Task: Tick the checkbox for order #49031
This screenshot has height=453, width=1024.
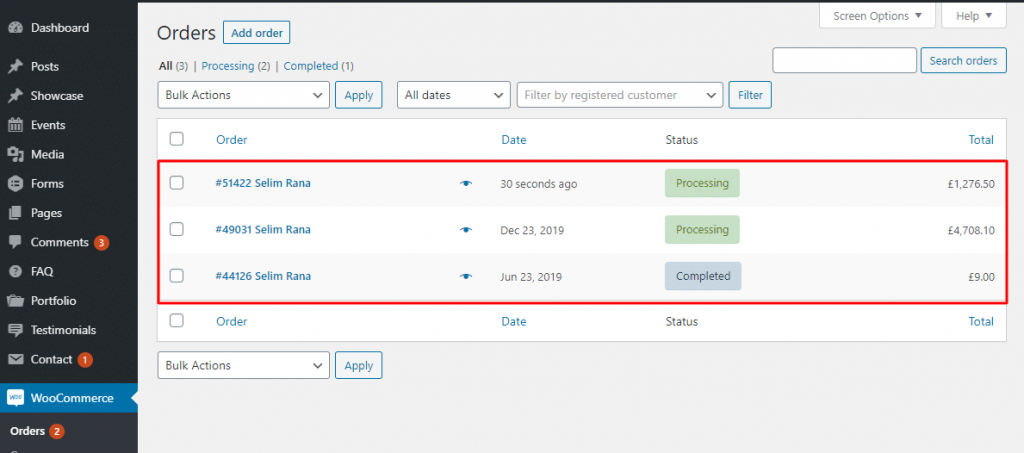Action: 177,229
